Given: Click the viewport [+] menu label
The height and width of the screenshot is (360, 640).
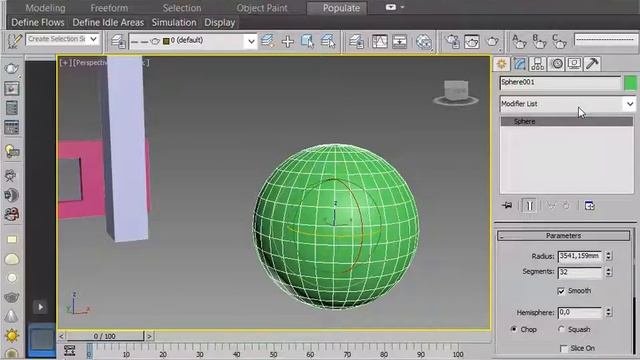Looking at the screenshot, I should (65, 63).
